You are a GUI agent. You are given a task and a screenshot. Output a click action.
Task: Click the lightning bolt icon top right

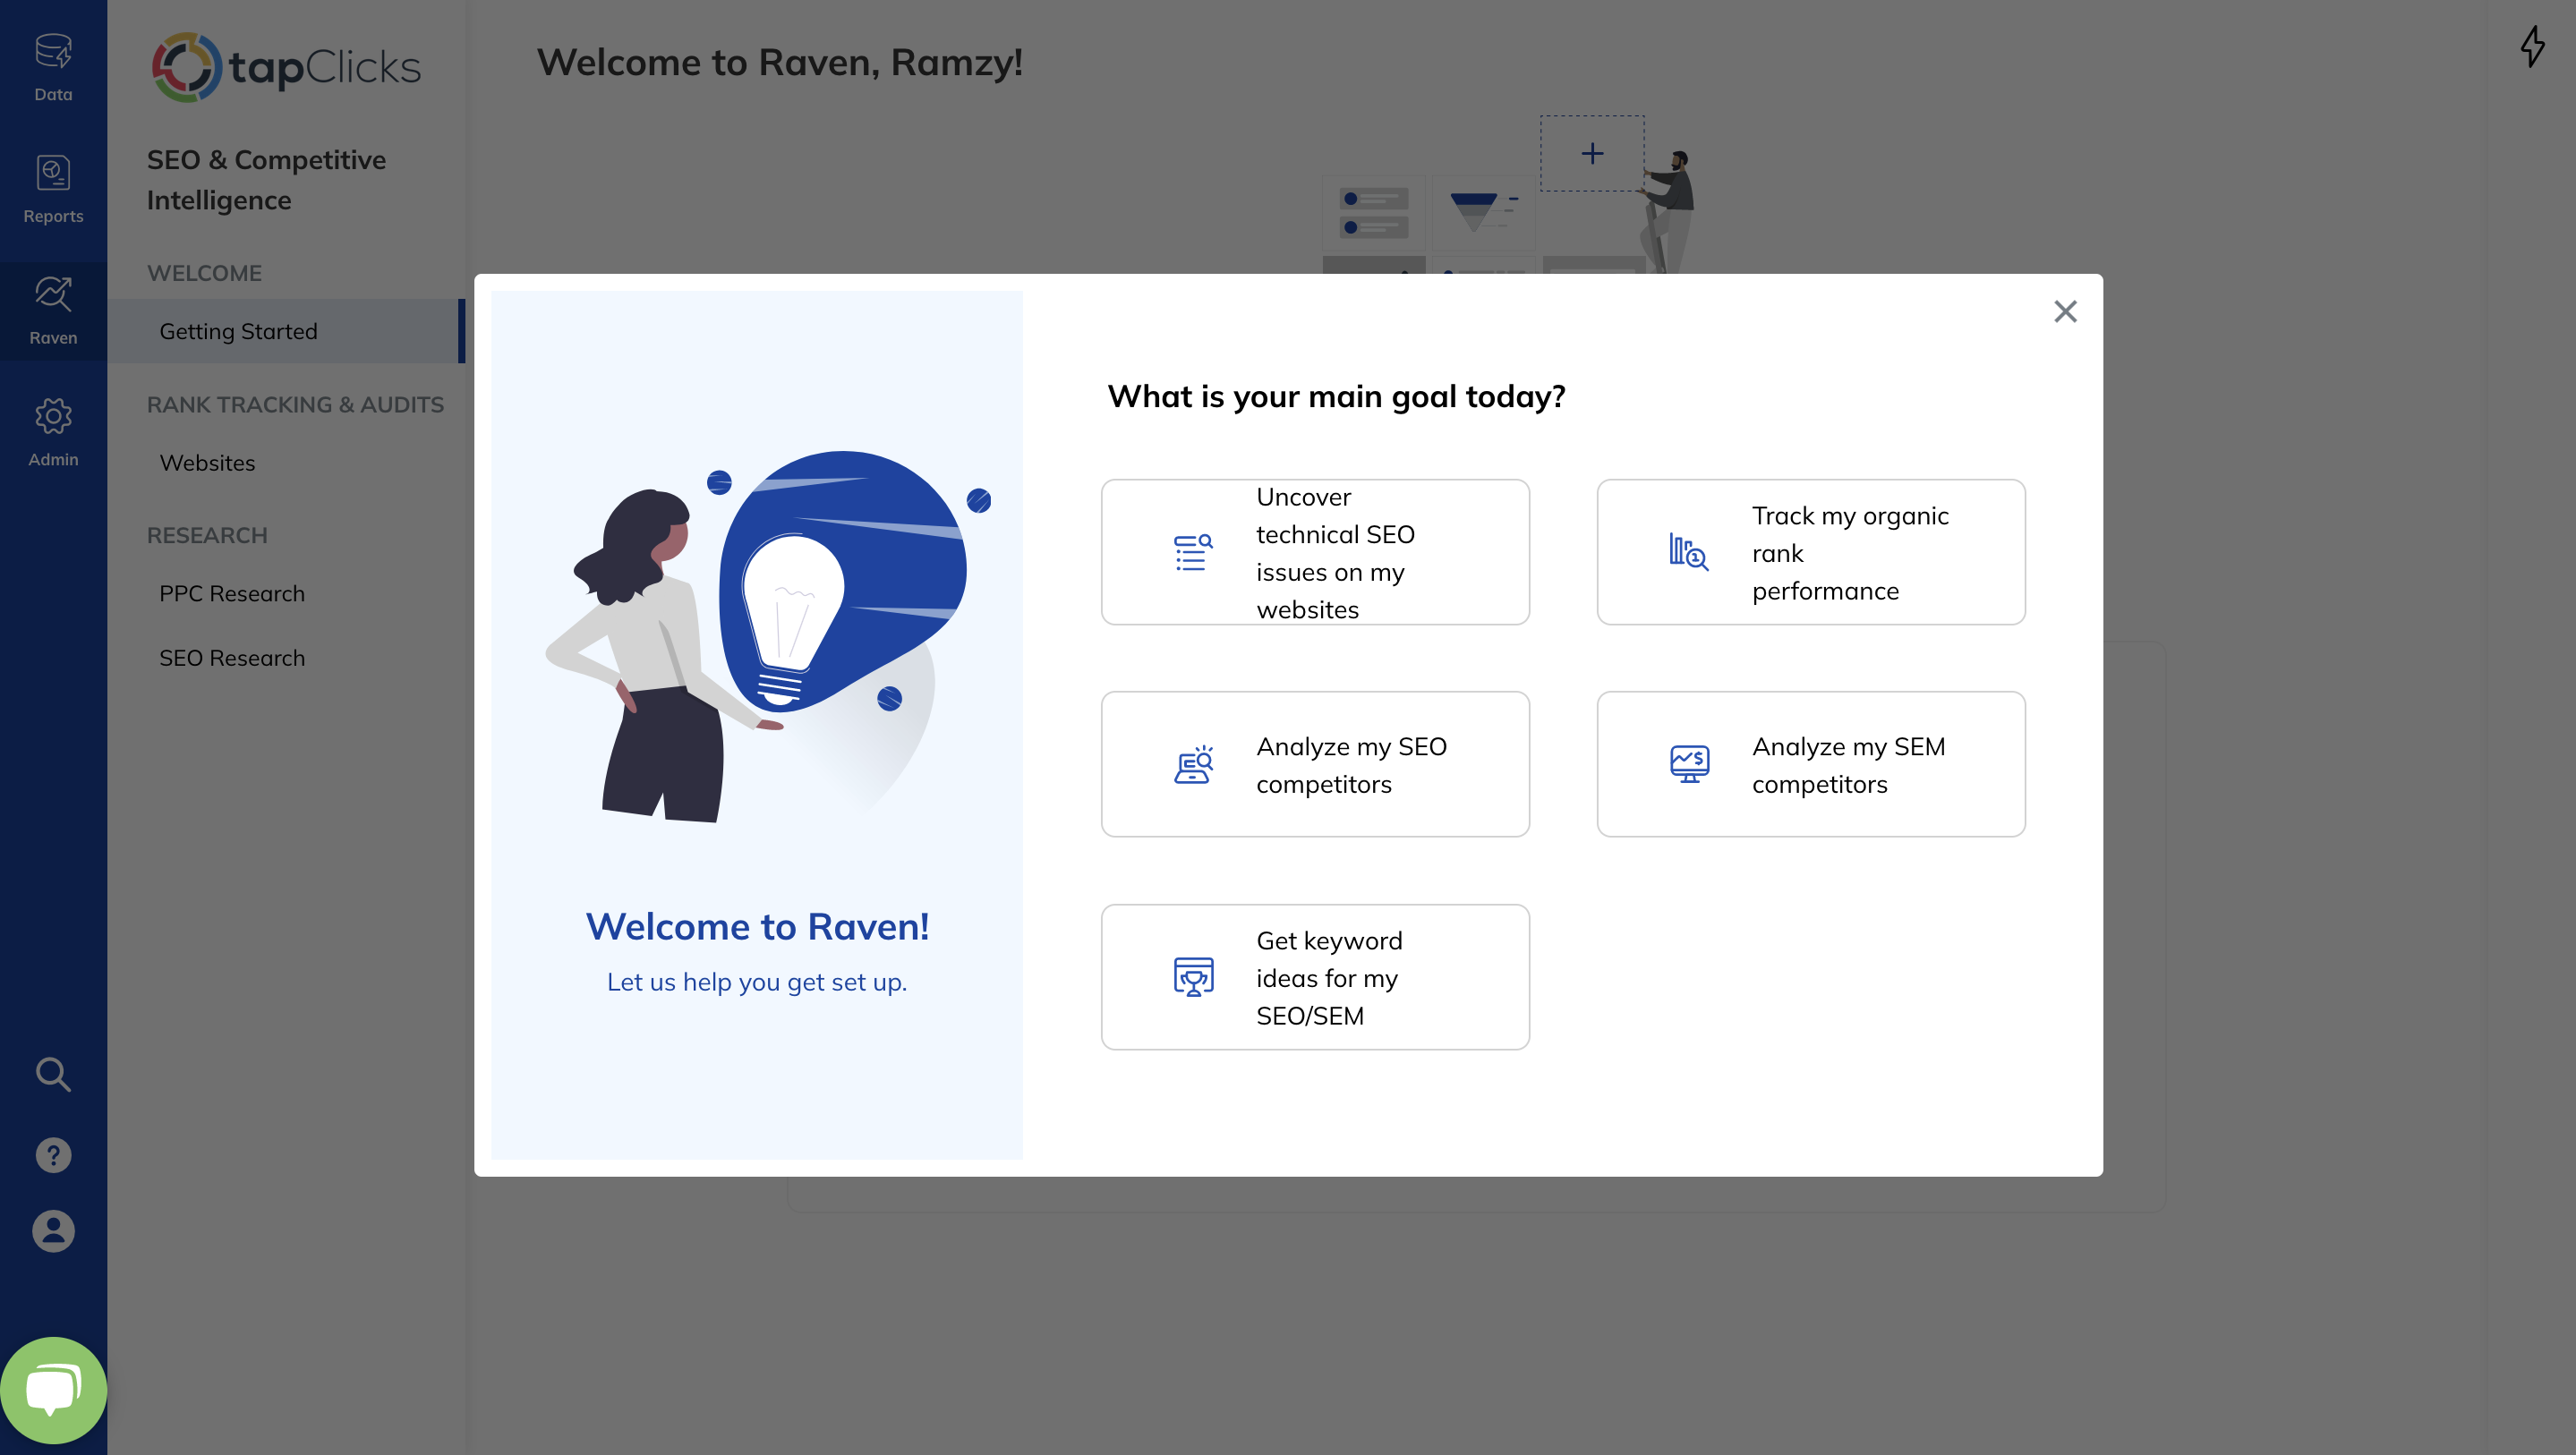pyautogui.click(x=2532, y=46)
